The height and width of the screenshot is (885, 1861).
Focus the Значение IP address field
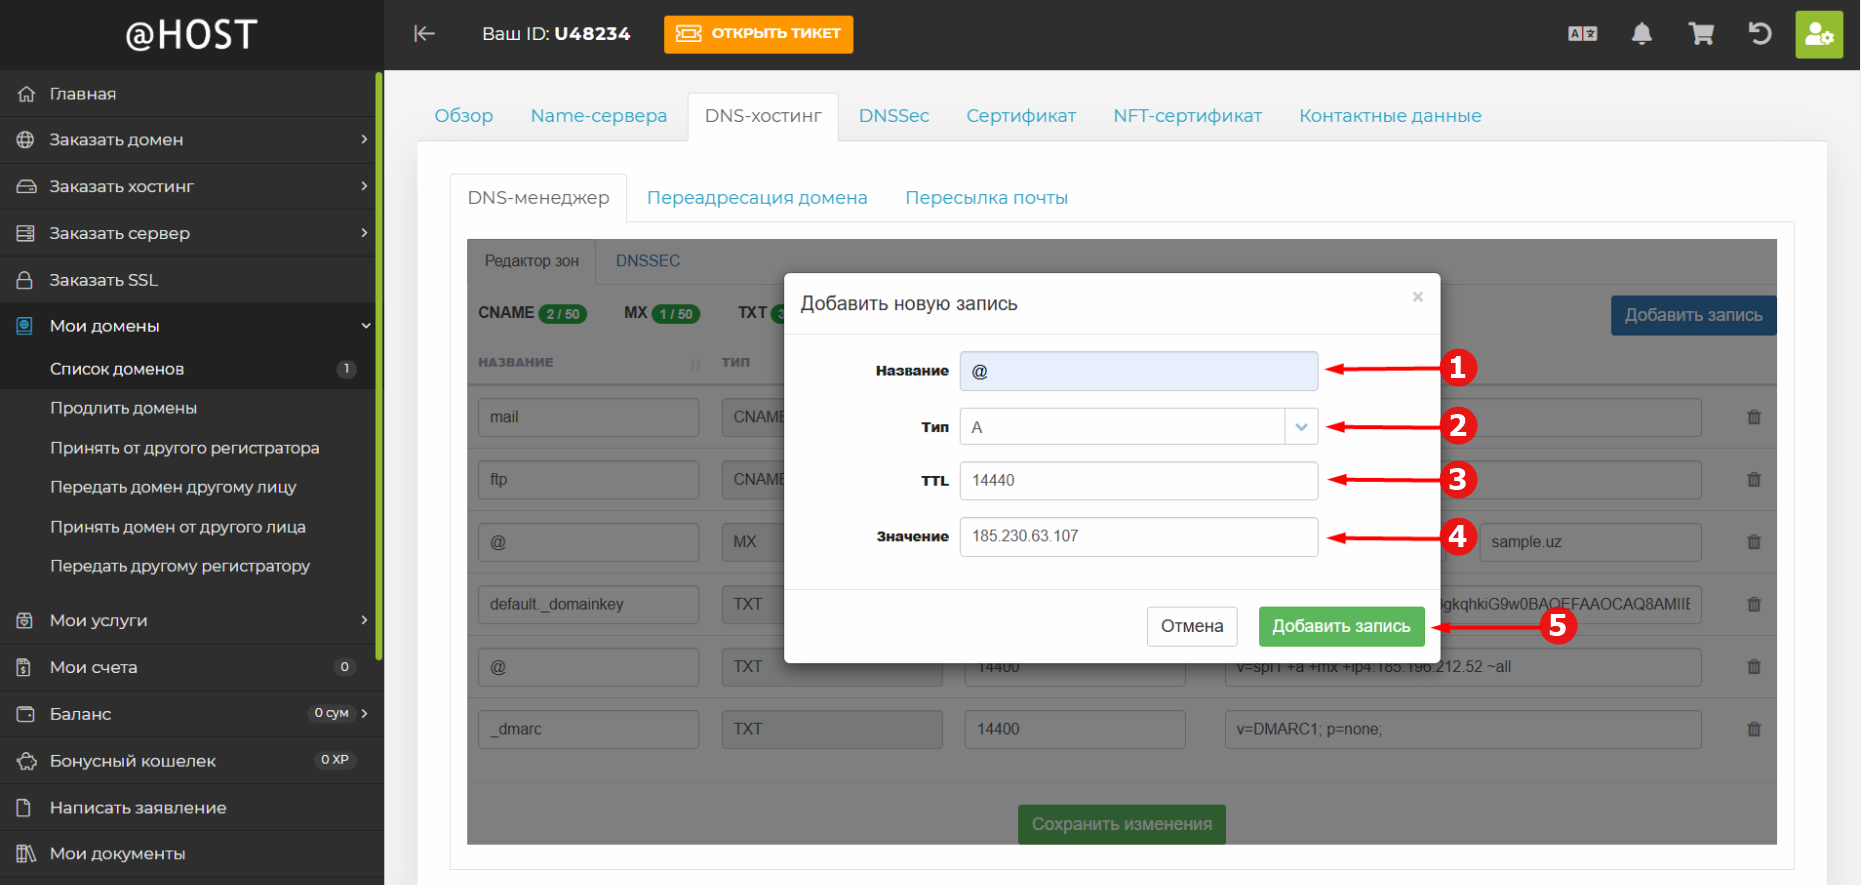pos(1139,536)
